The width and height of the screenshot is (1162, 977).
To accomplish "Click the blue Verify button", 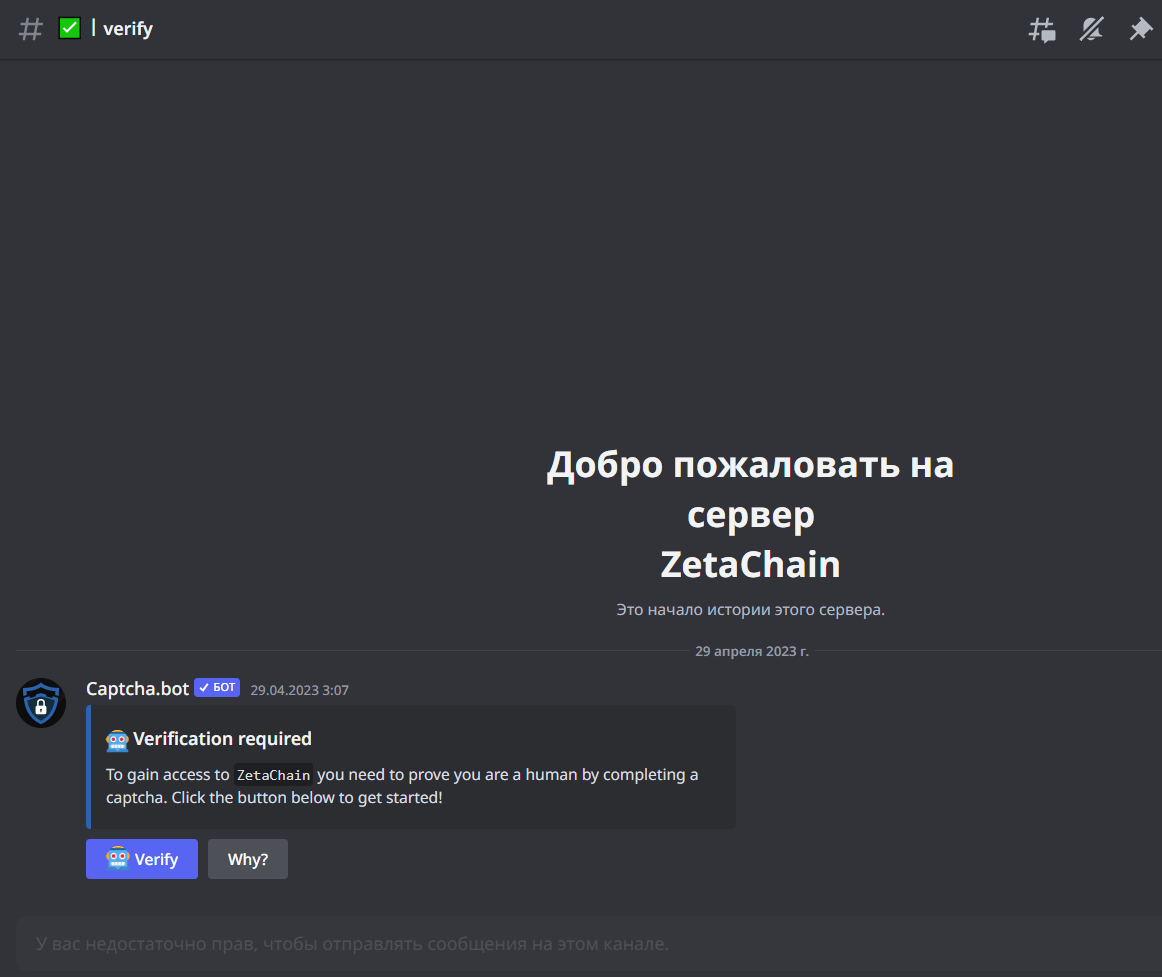I will [x=142, y=859].
